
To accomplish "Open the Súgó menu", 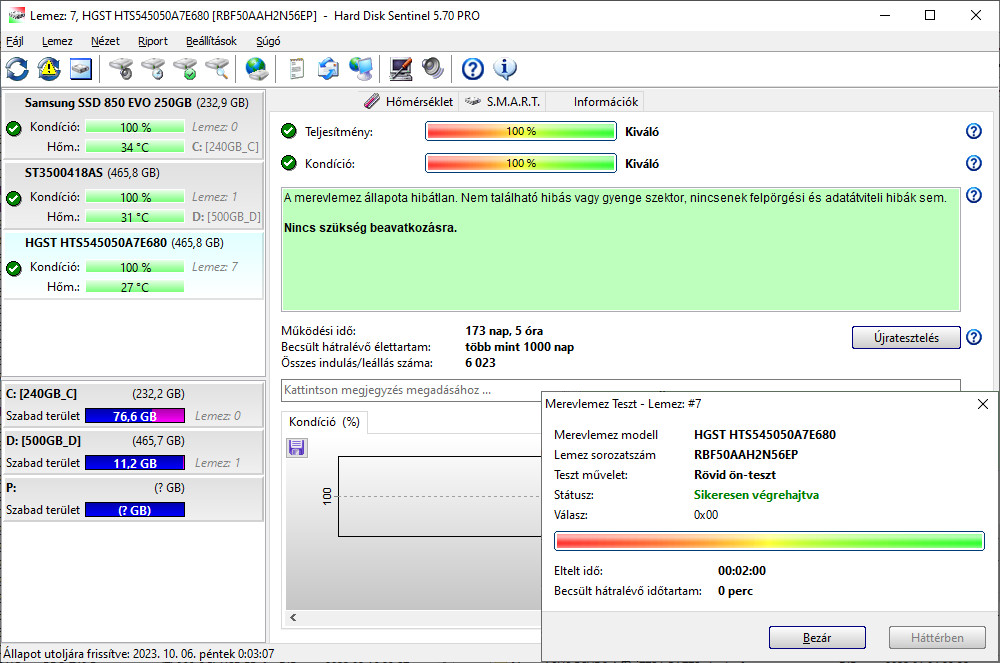I will point(268,41).
